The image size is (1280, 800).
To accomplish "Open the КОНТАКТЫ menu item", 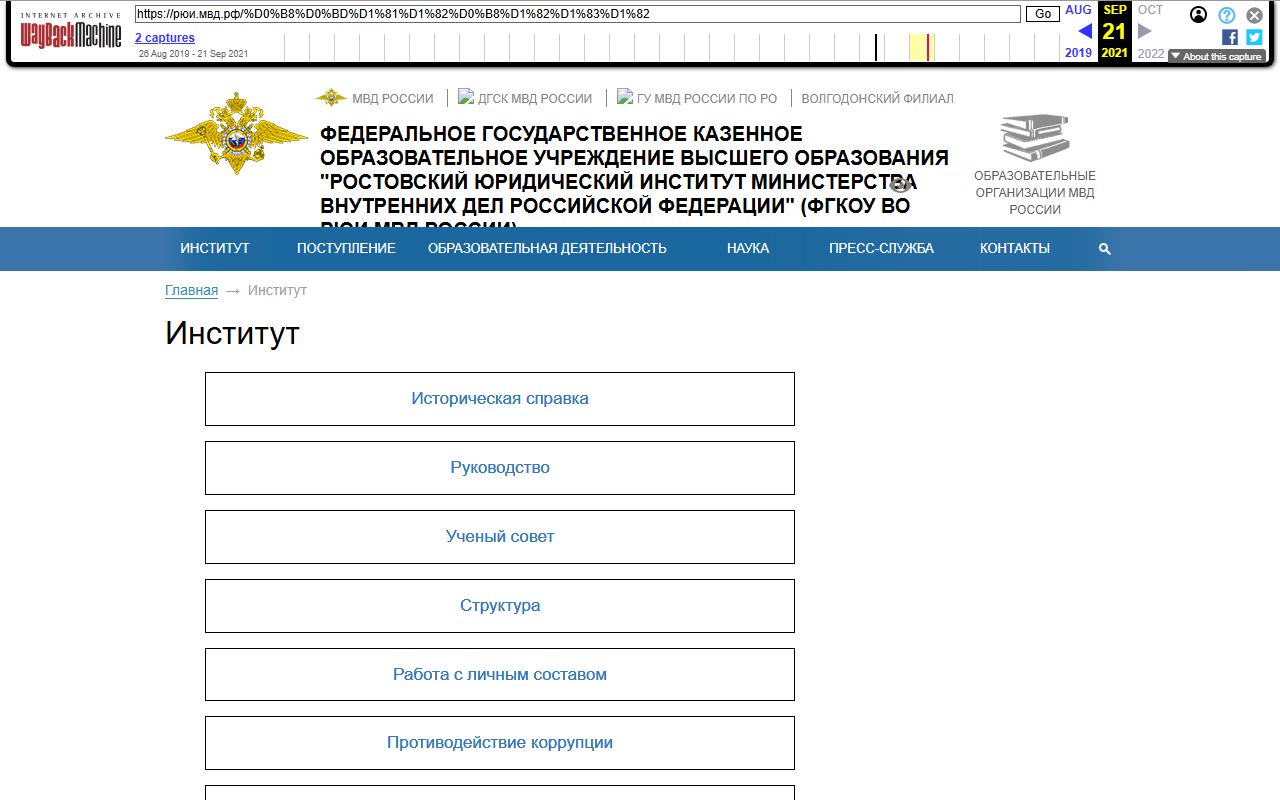I will coord(1015,249).
